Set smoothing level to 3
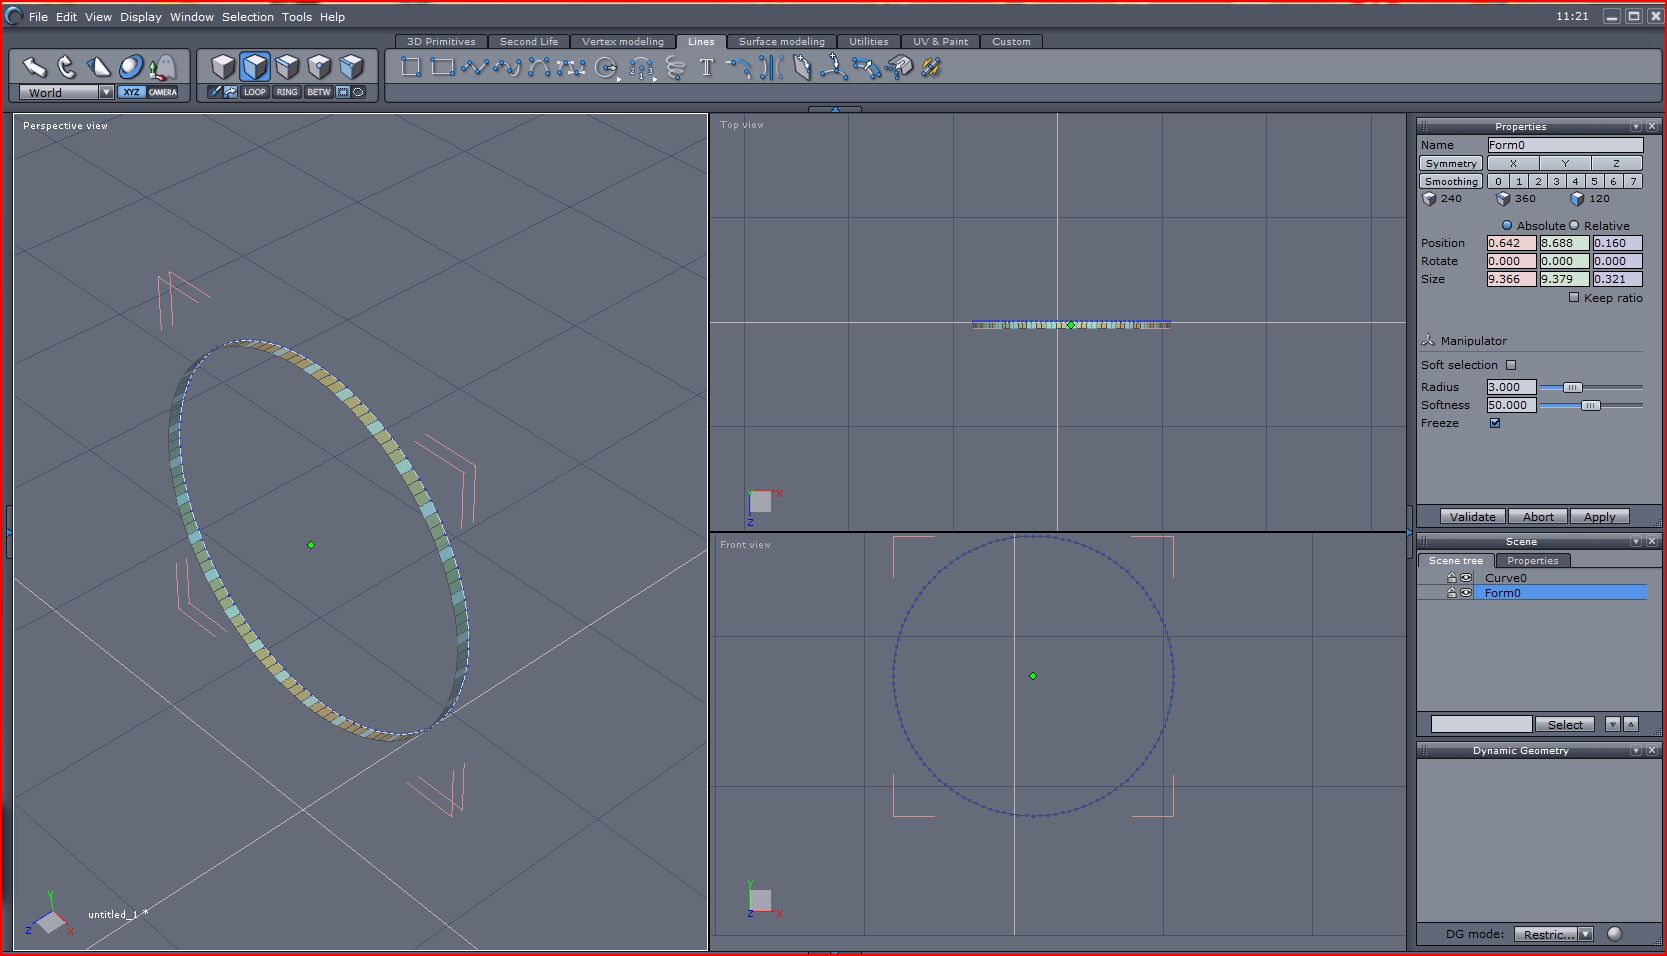 click(x=1556, y=181)
